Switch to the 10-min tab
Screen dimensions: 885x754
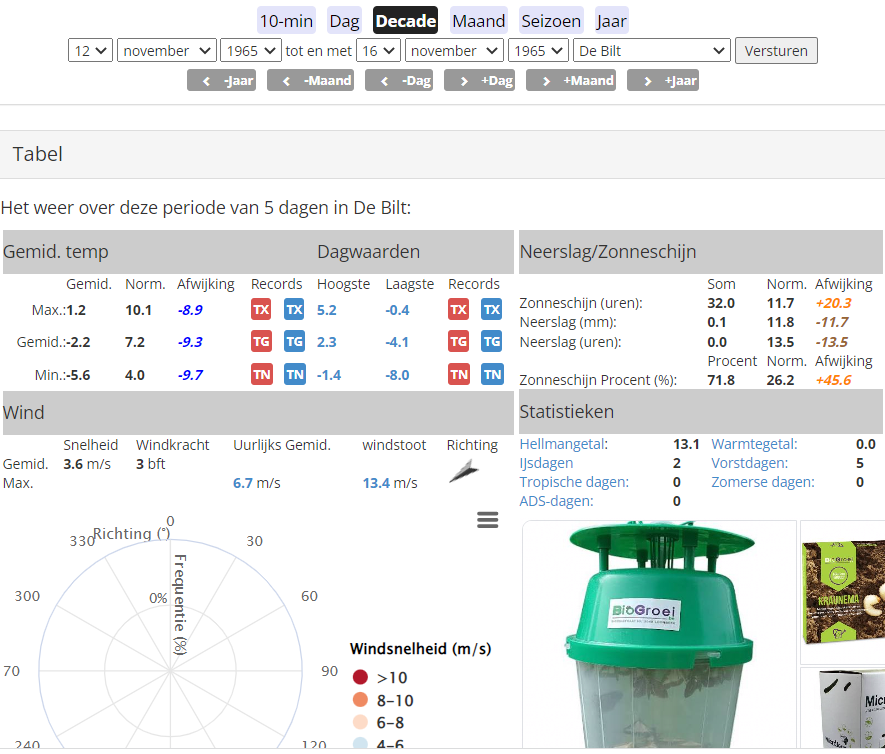(286, 21)
